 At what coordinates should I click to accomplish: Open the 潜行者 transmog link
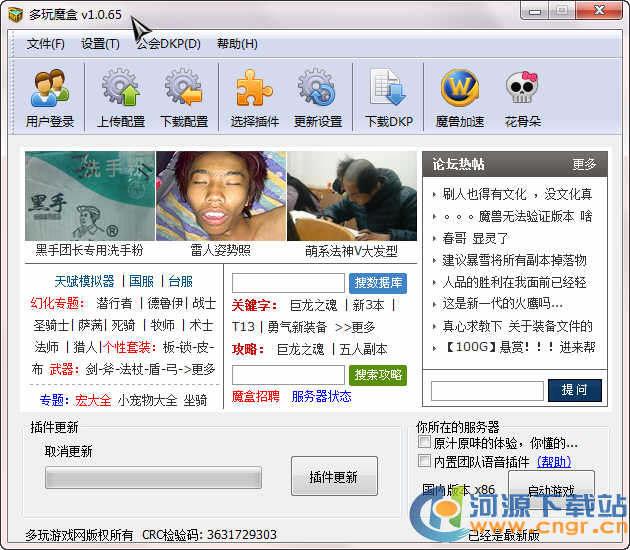click(x=114, y=303)
